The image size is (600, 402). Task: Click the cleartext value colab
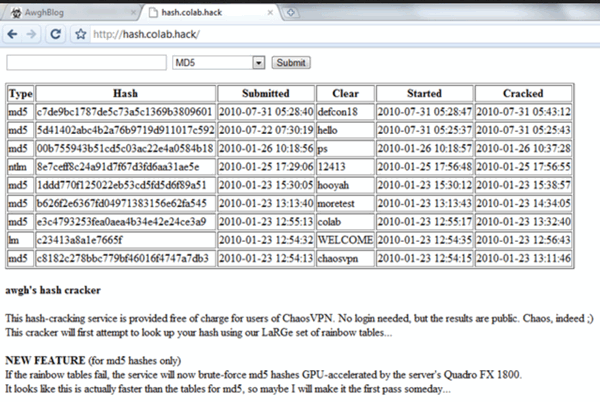click(329, 222)
